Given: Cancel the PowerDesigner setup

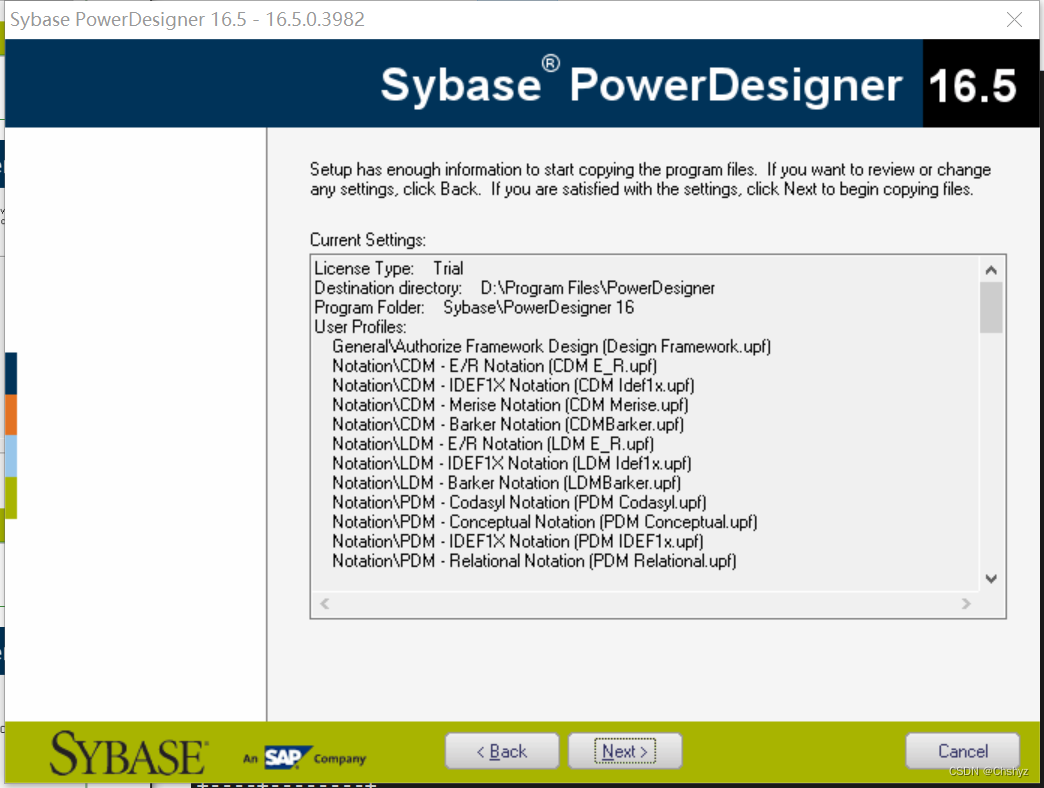Looking at the screenshot, I should coord(963,751).
